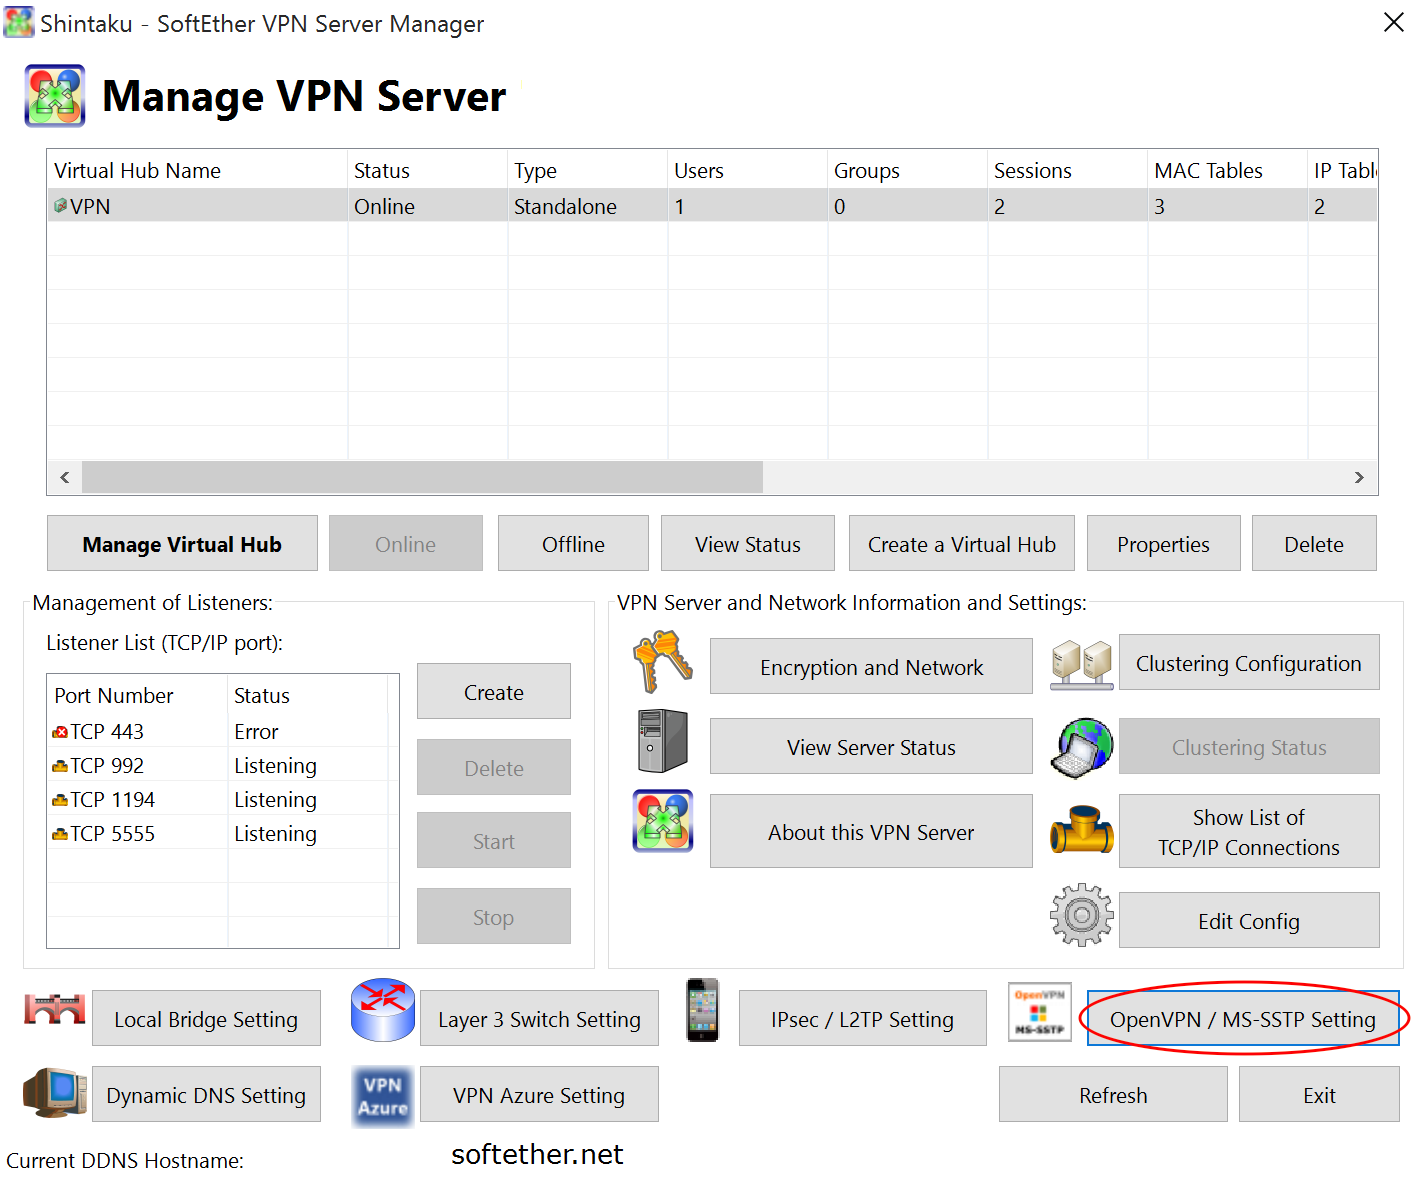Screen dimensions: 1424x1182
Task: Click the router icon beside Layer 3 Switch
Action: [x=383, y=1010]
